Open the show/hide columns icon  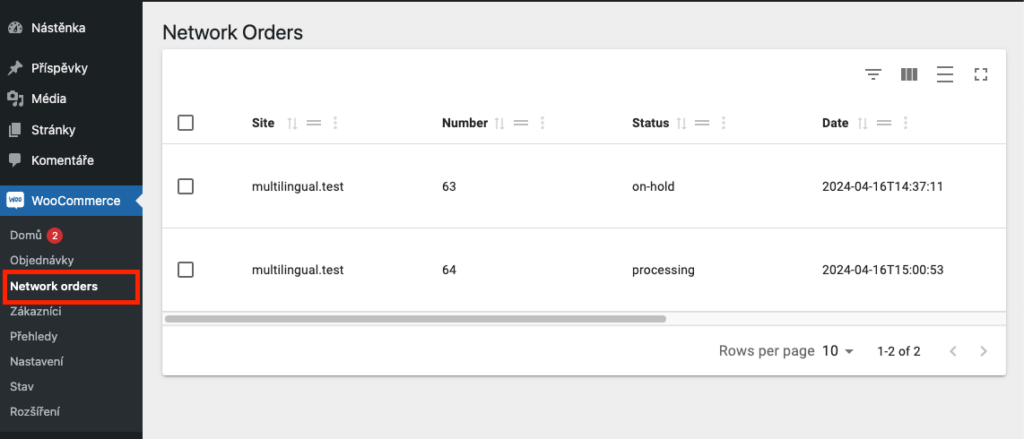coord(909,74)
